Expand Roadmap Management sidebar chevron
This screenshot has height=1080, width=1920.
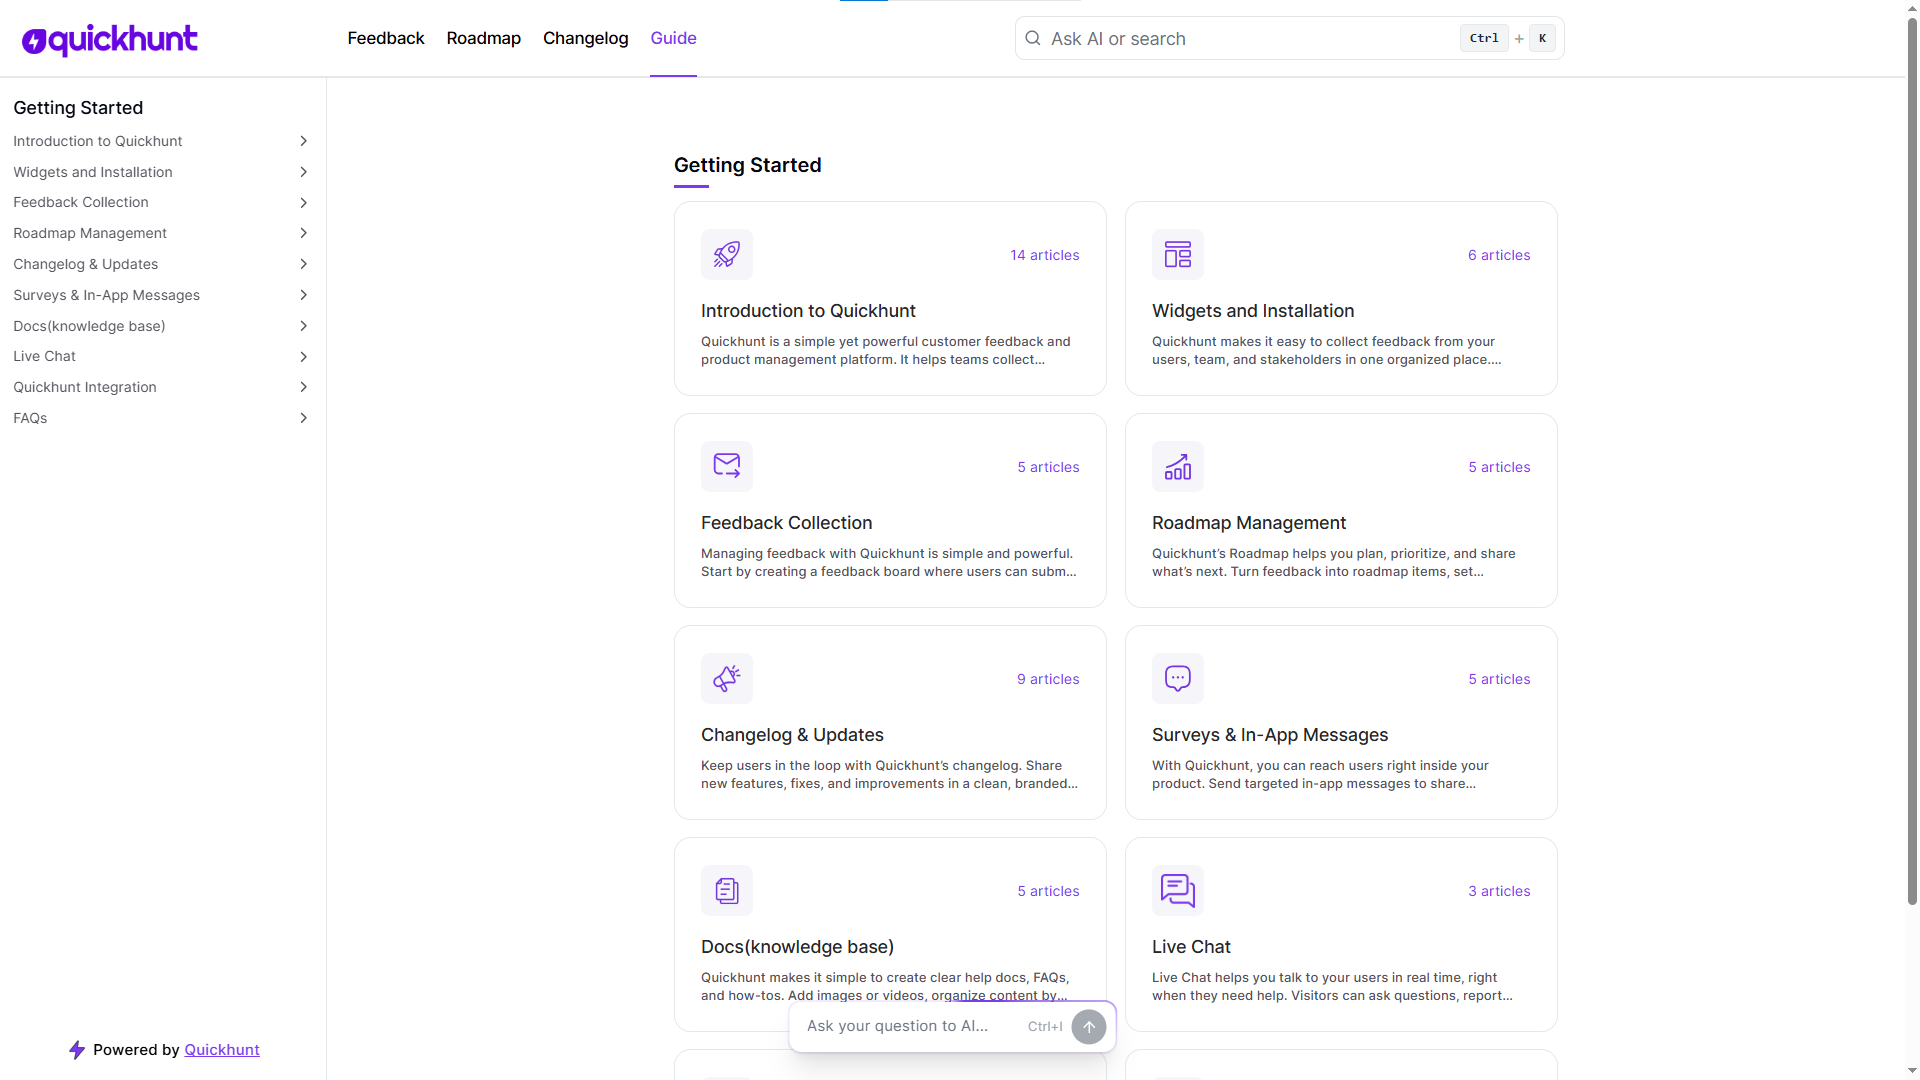coord(304,233)
